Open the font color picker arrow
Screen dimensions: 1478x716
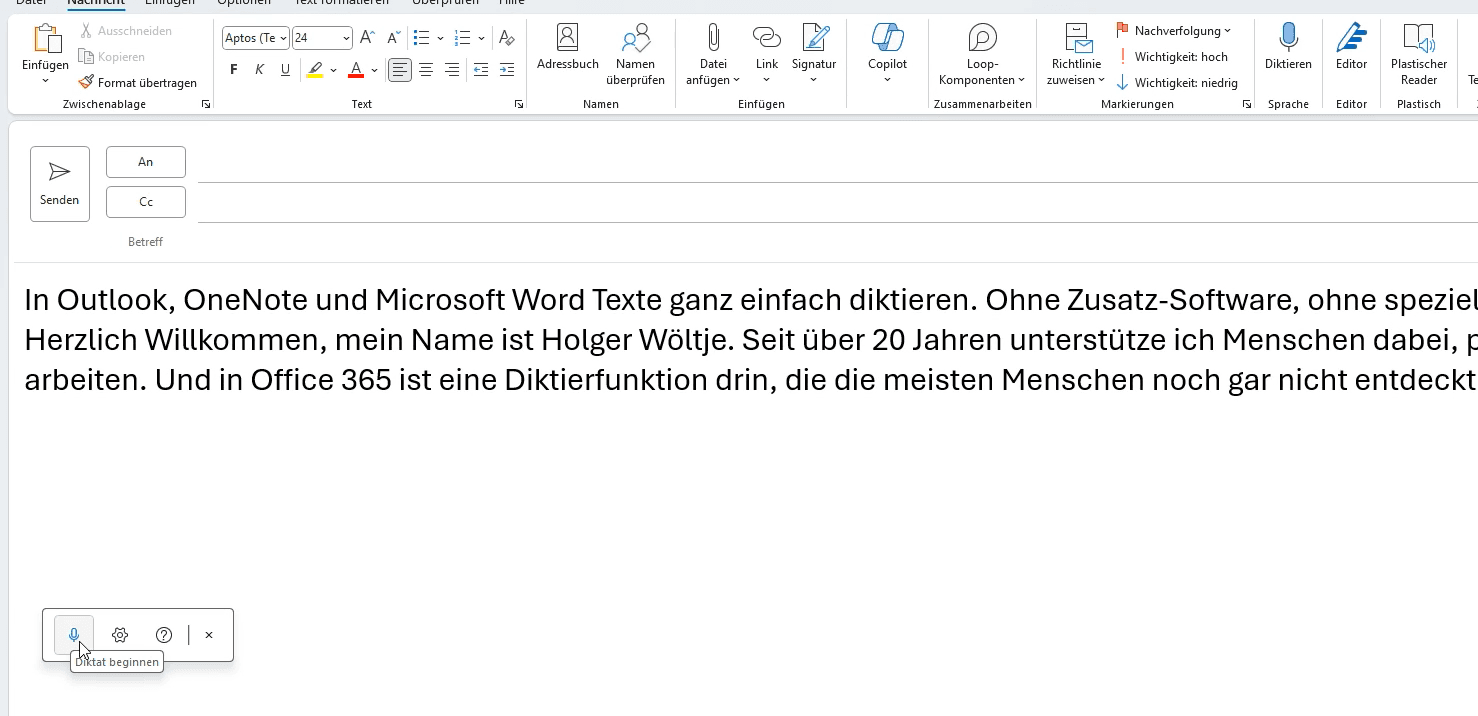375,70
